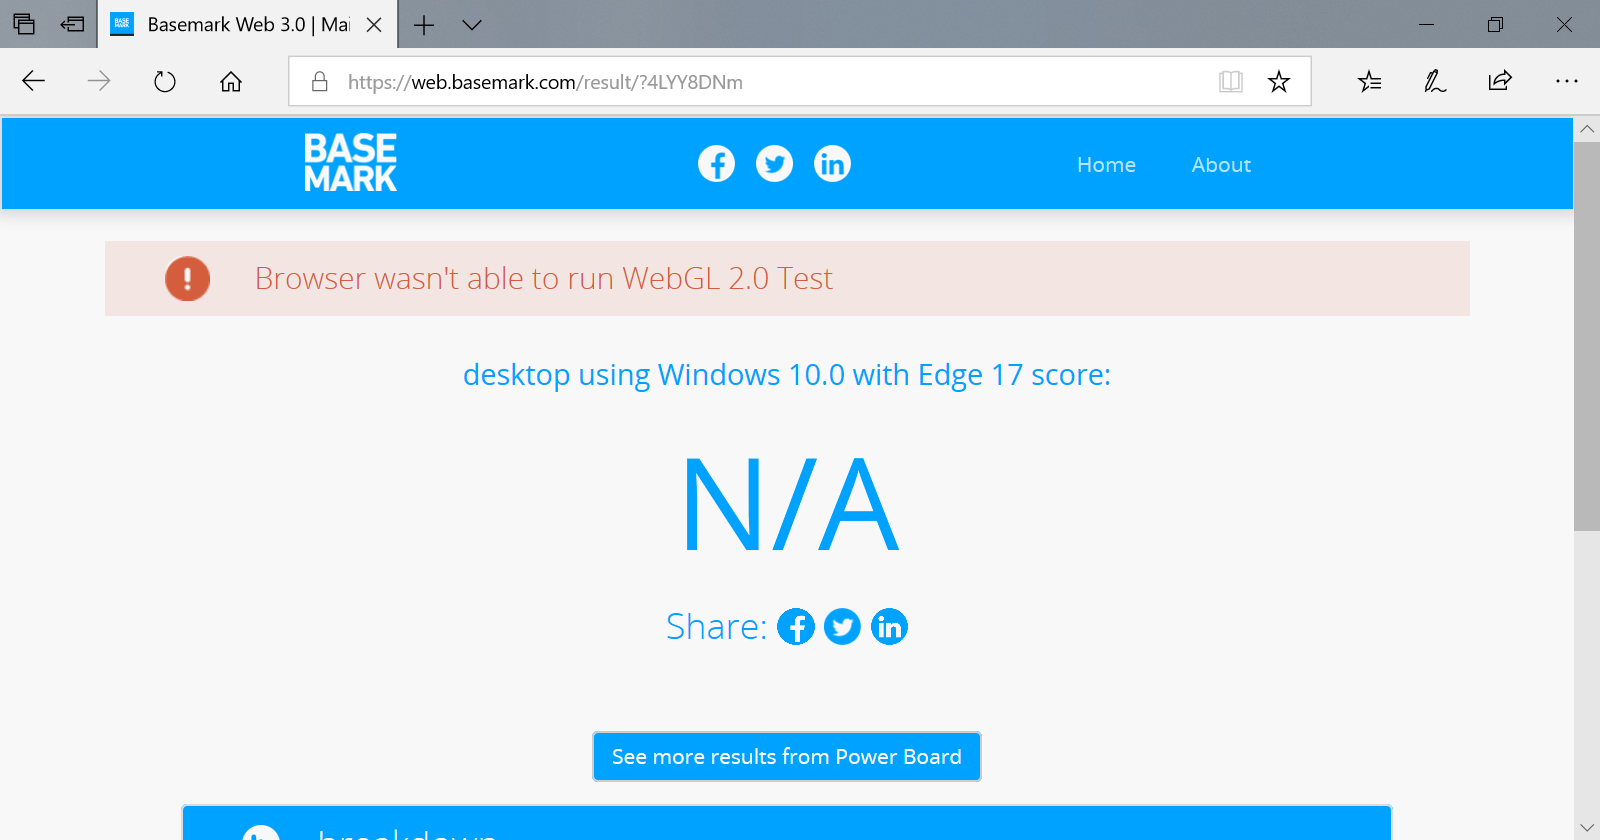
Task: Click the browser forward arrow
Action: click(99, 81)
